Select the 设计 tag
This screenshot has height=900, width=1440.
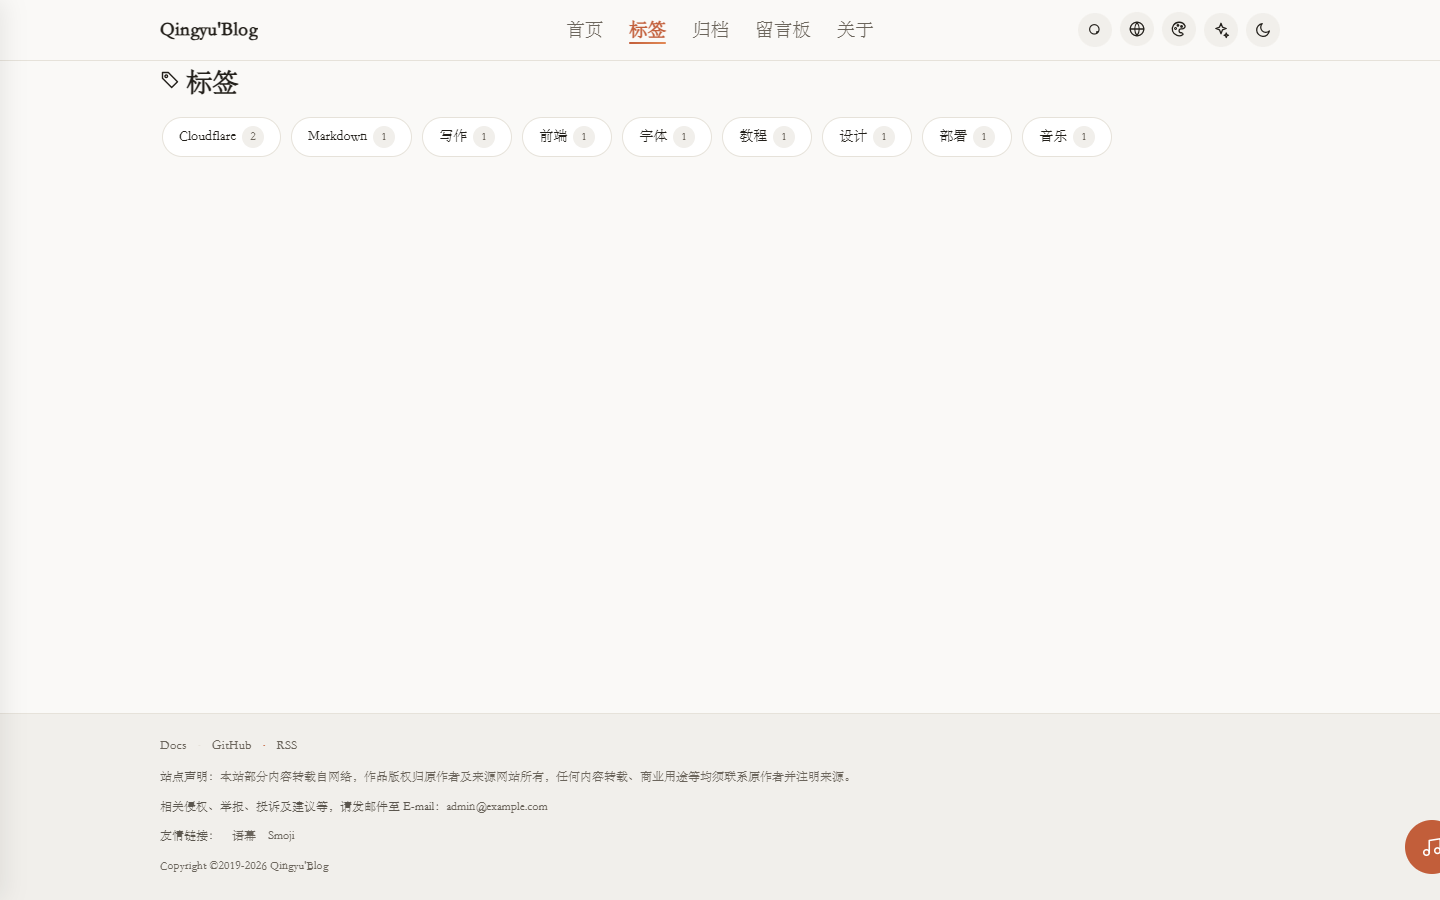click(867, 137)
